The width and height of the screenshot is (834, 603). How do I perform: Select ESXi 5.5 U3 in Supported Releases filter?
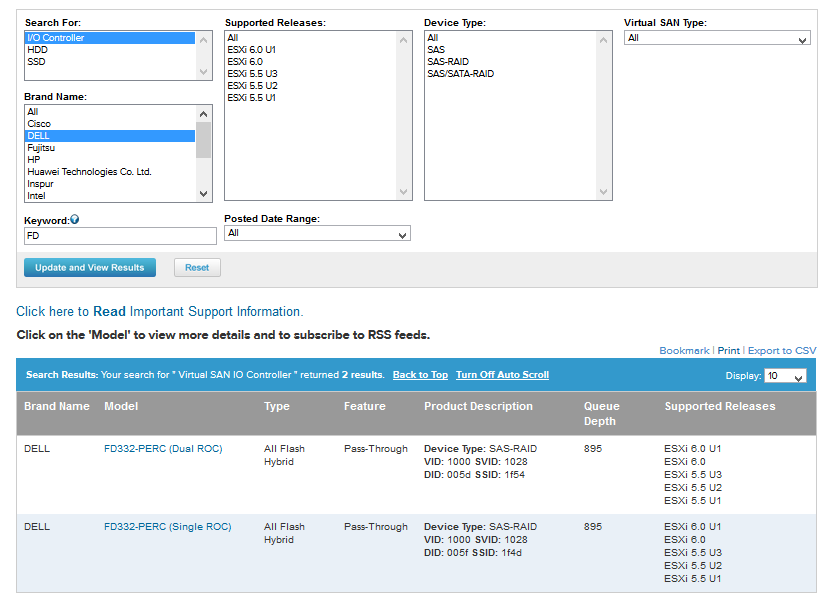[310, 74]
